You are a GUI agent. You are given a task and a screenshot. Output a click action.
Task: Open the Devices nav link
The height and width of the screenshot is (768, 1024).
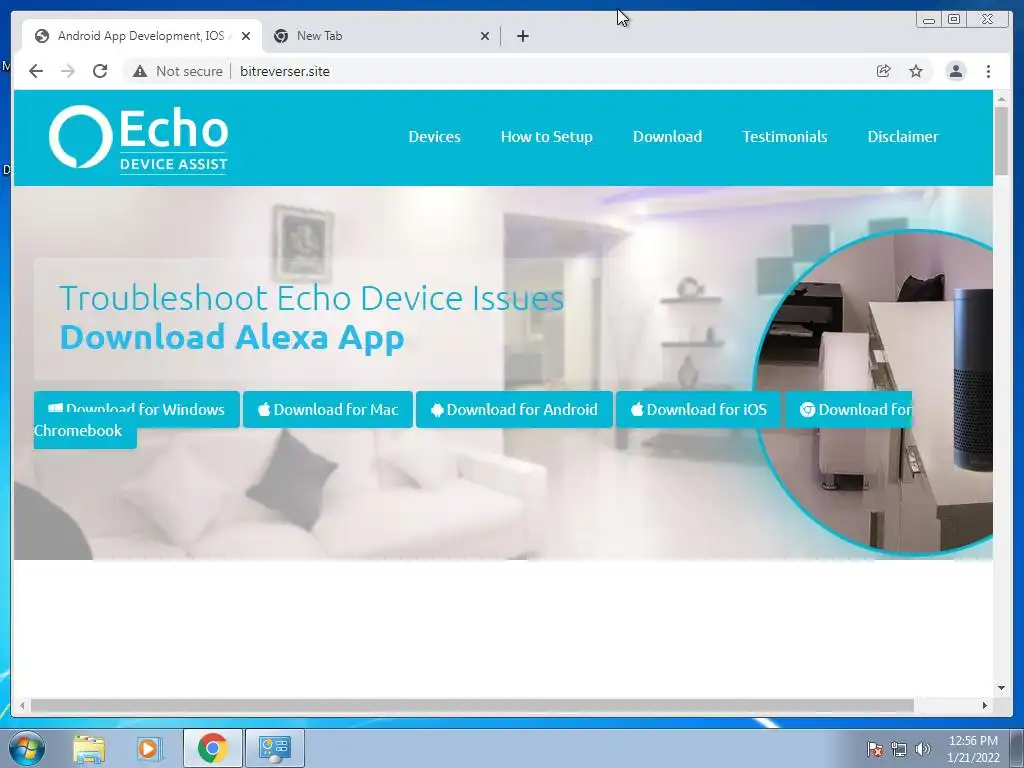[434, 136]
